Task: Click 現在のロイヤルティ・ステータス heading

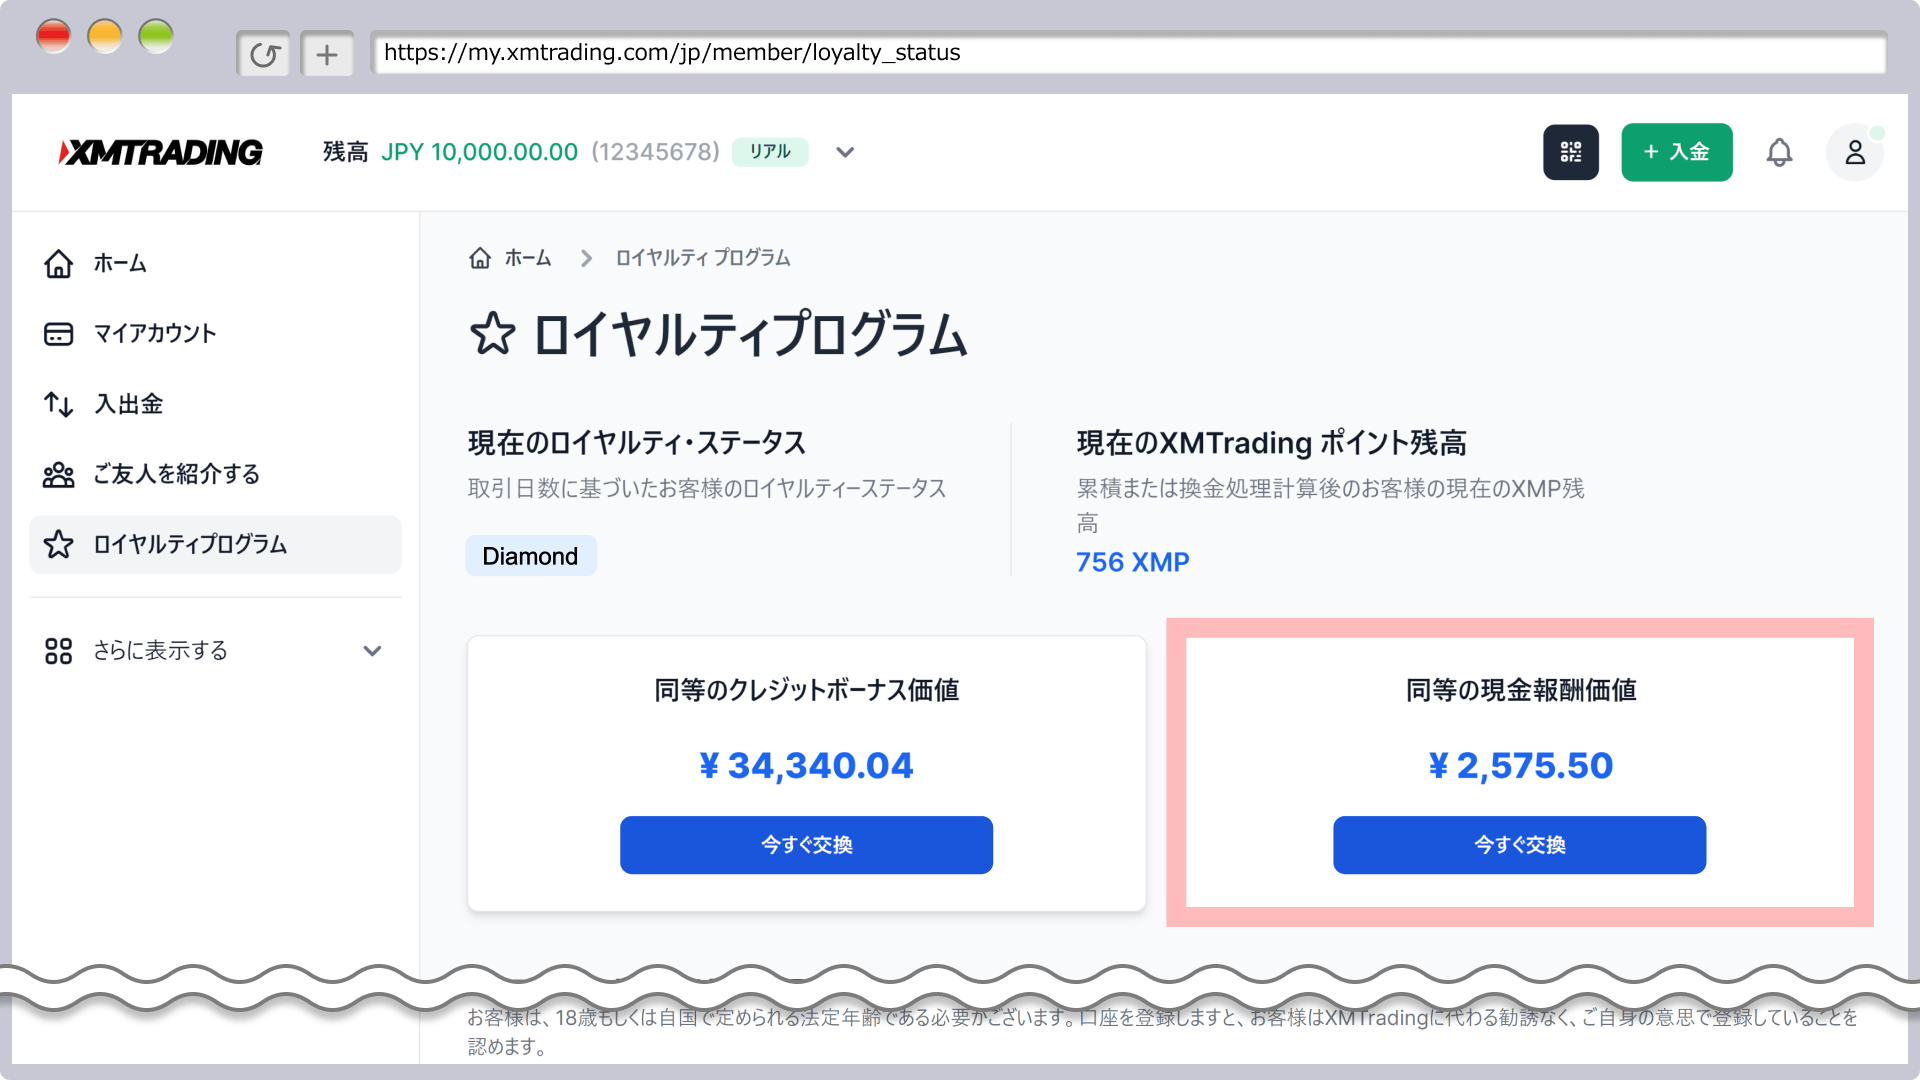Action: [x=637, y=443]
